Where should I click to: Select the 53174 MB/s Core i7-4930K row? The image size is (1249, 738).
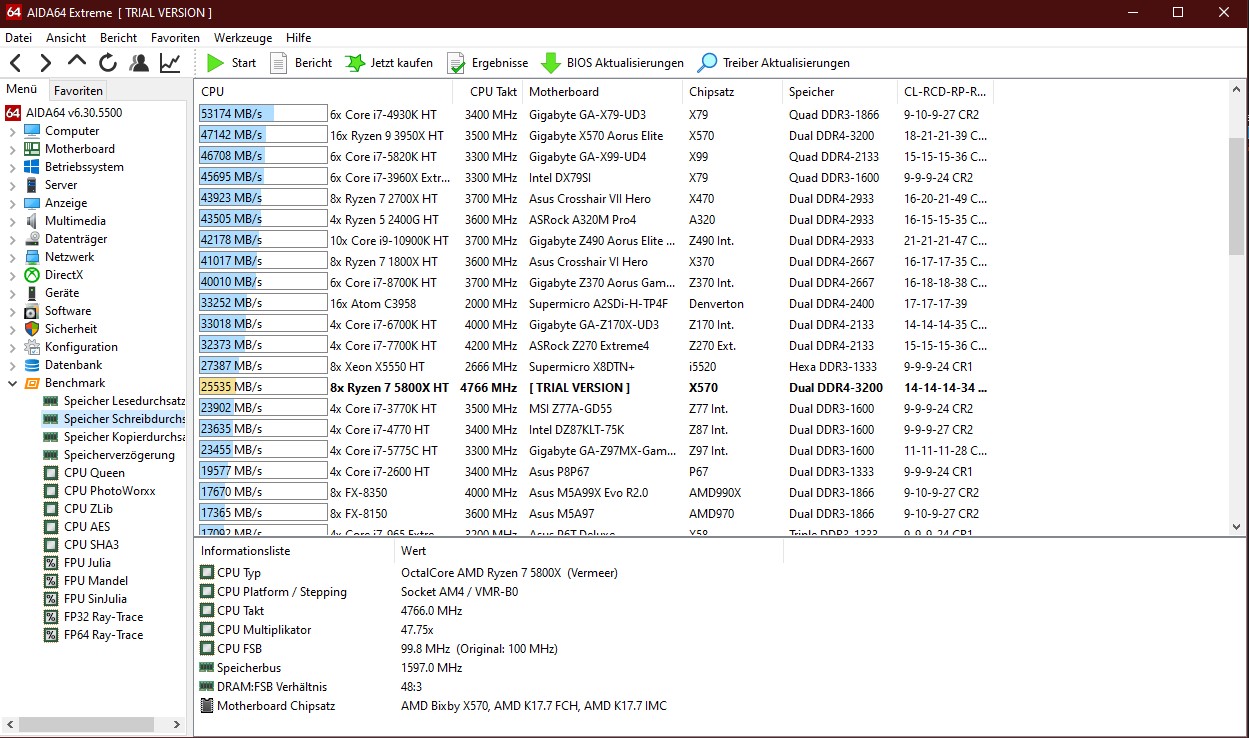[594, 114]
